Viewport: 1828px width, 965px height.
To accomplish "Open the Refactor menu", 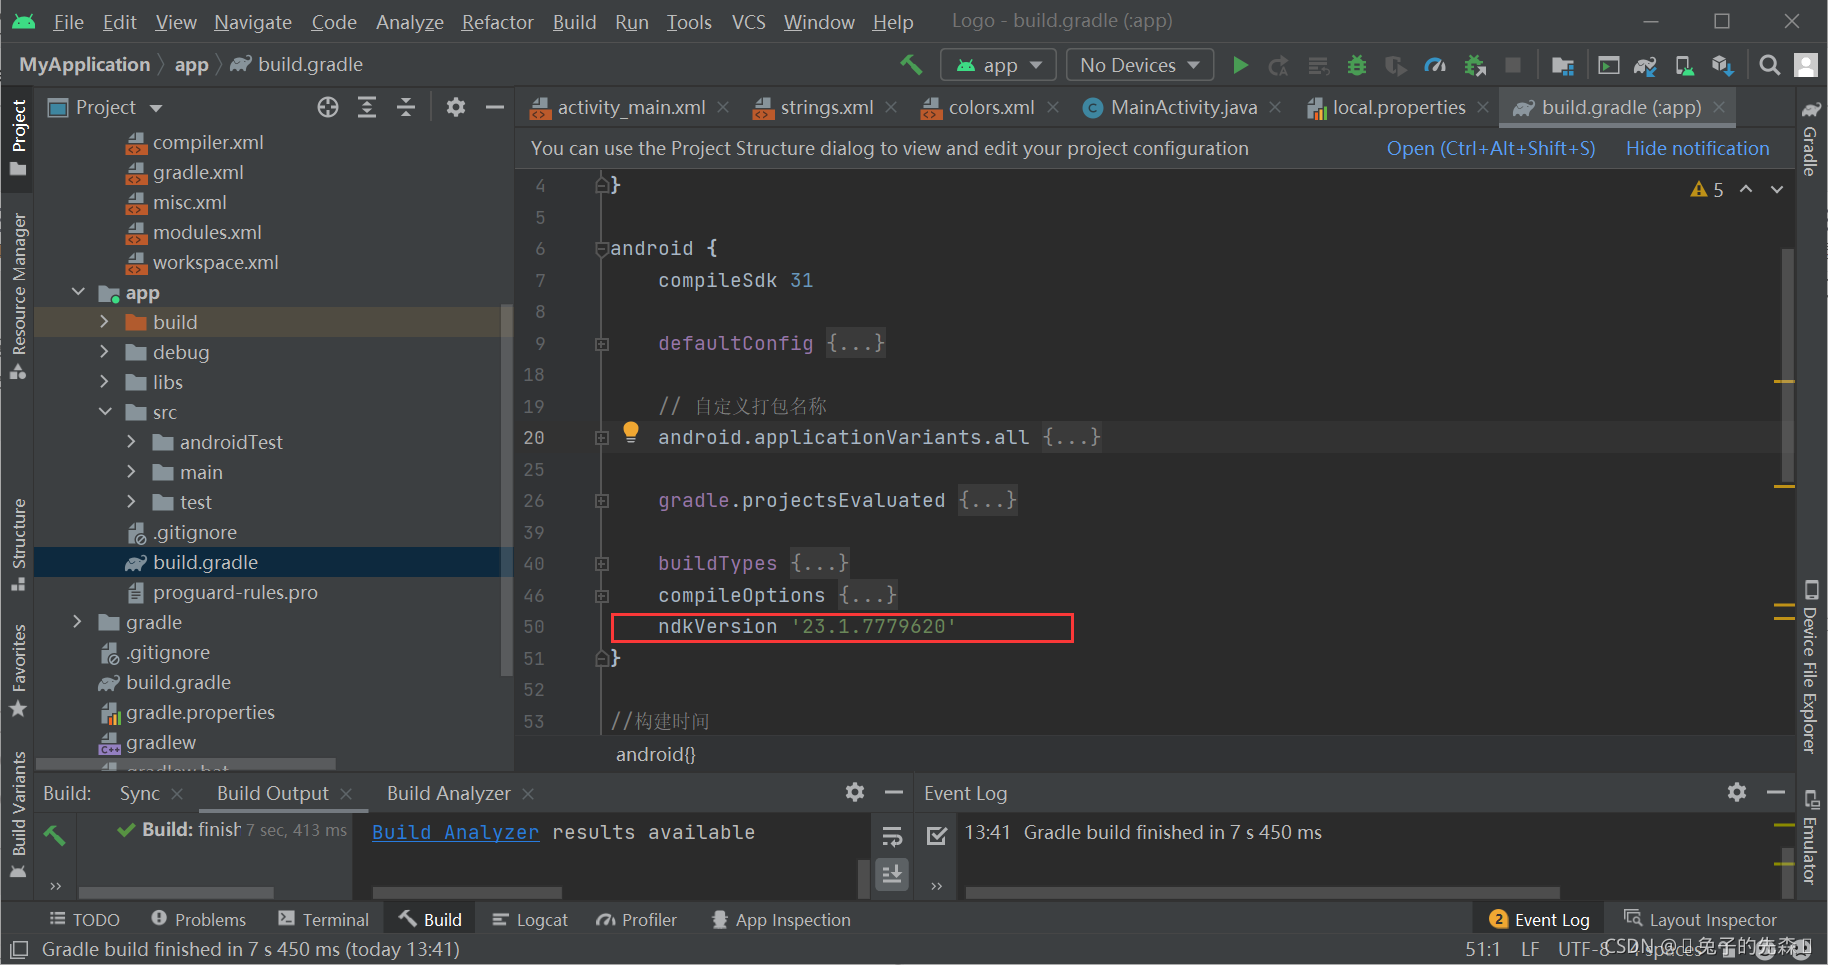I will tap(497, 22).
